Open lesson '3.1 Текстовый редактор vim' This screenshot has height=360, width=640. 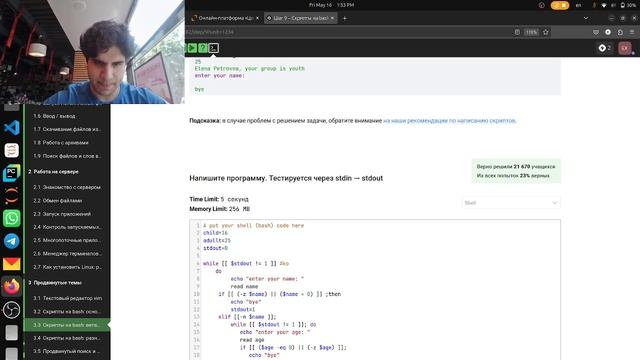[67, 298]
